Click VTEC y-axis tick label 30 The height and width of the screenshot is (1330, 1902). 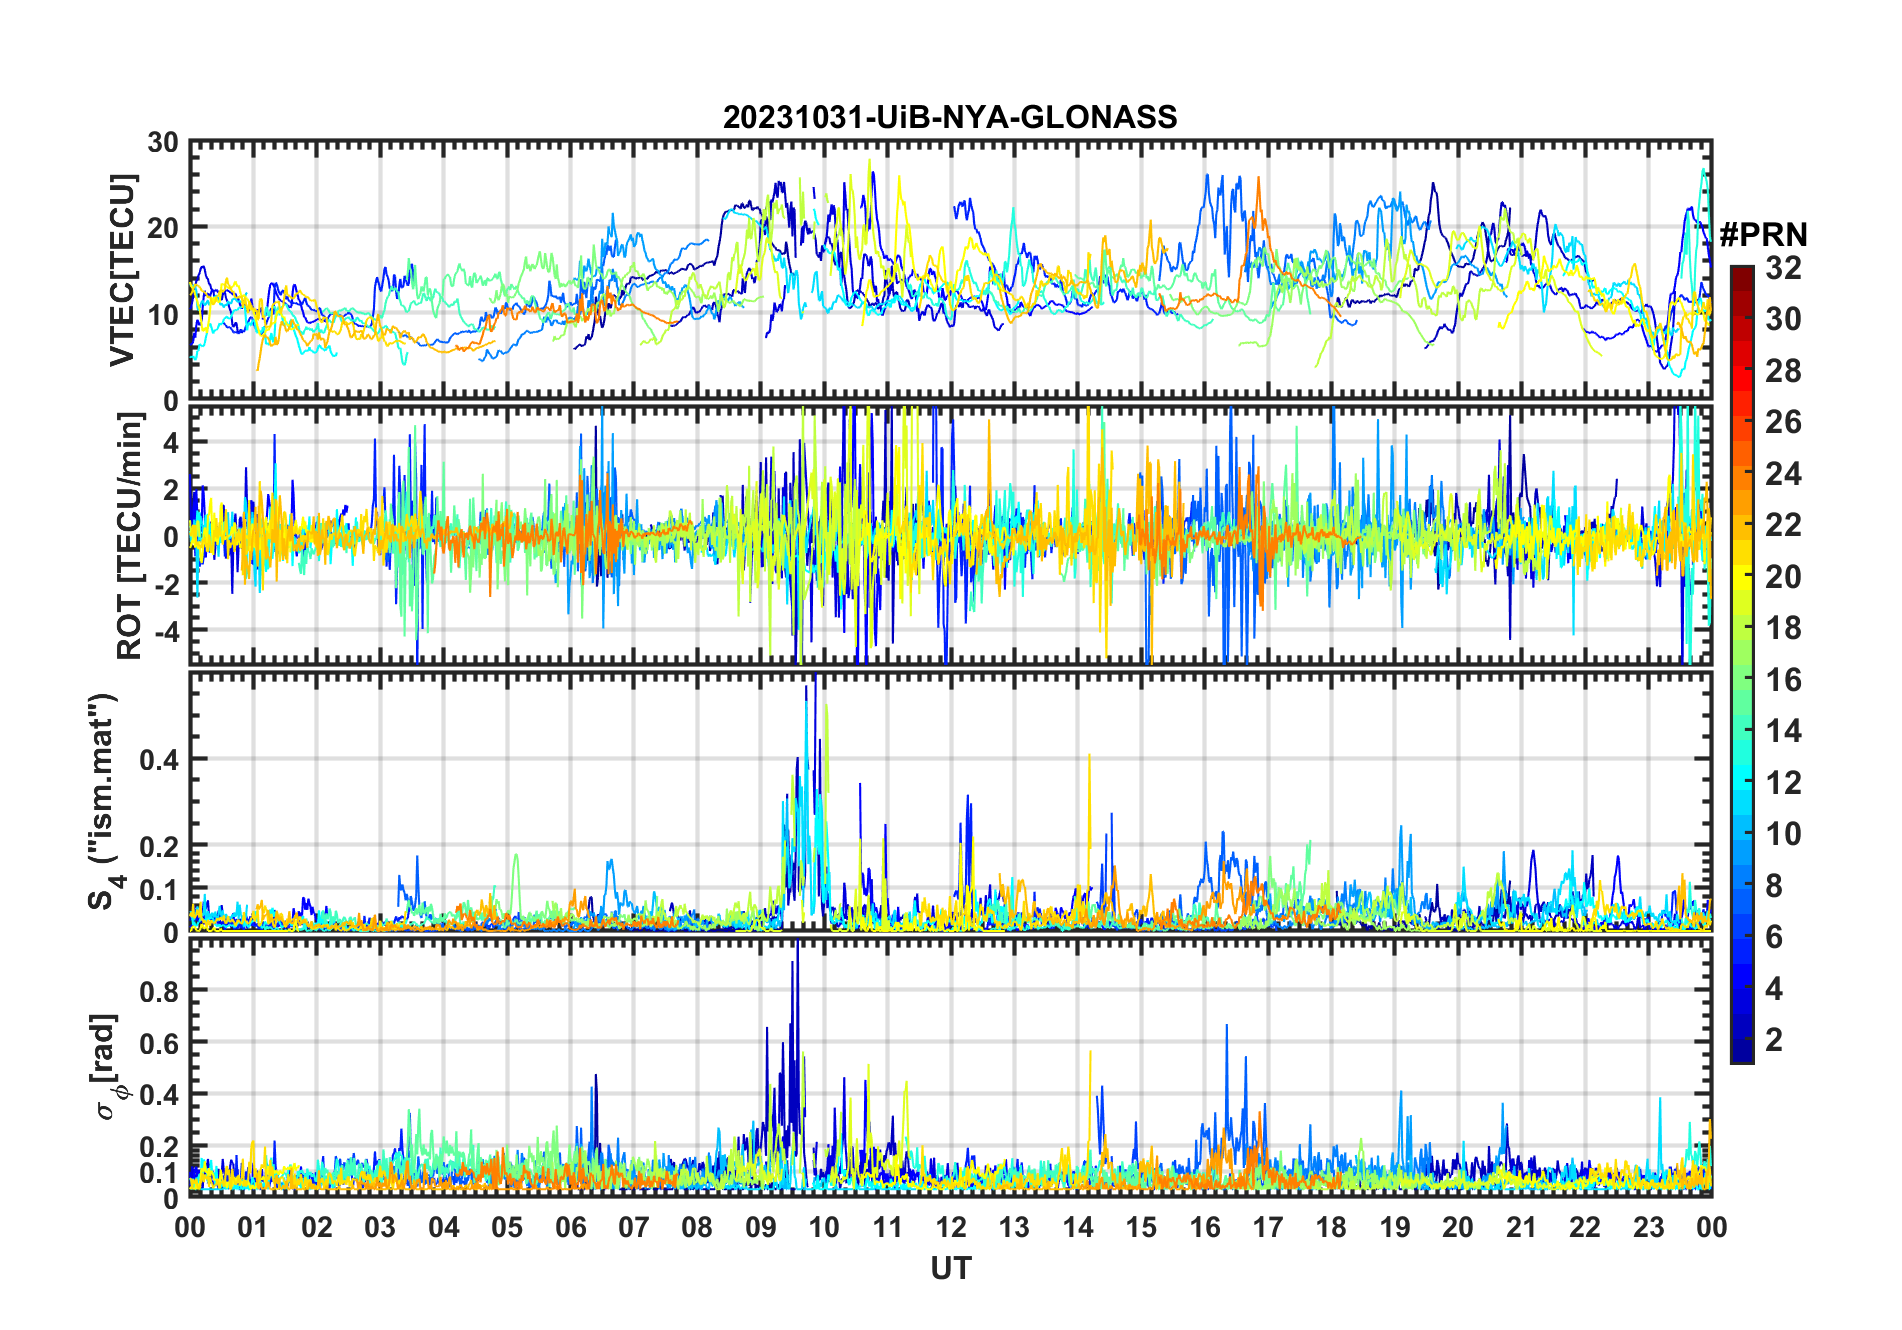click(163, 143)
